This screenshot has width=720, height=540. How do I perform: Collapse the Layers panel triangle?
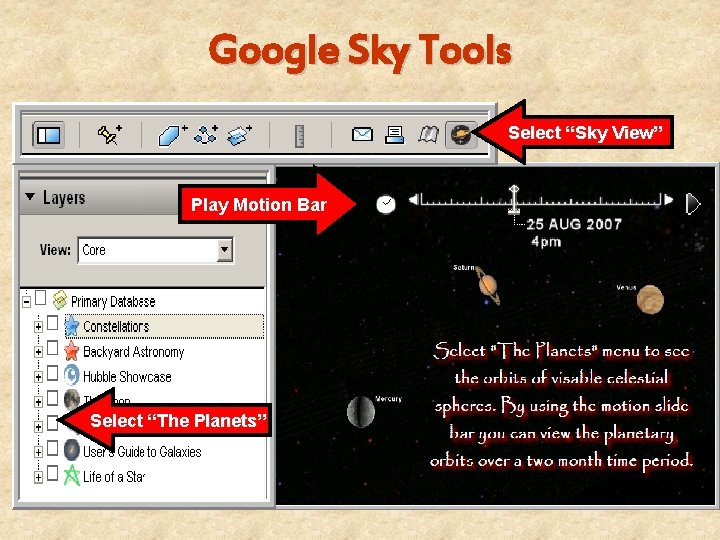coord(30,197)
